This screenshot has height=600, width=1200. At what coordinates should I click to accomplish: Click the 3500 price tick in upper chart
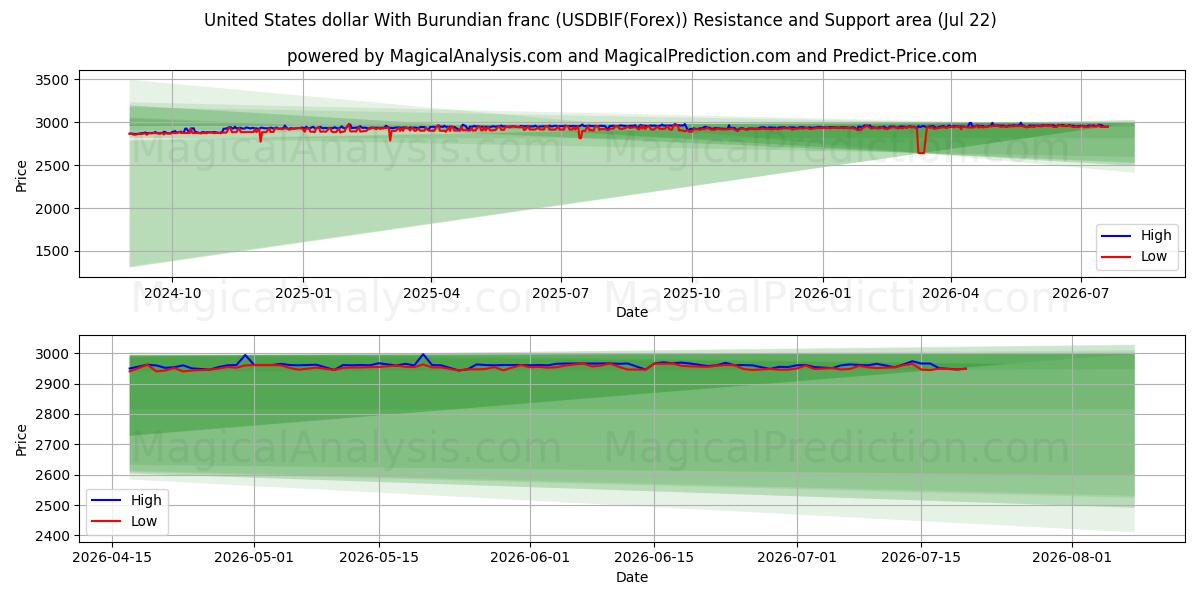[53, 80]
